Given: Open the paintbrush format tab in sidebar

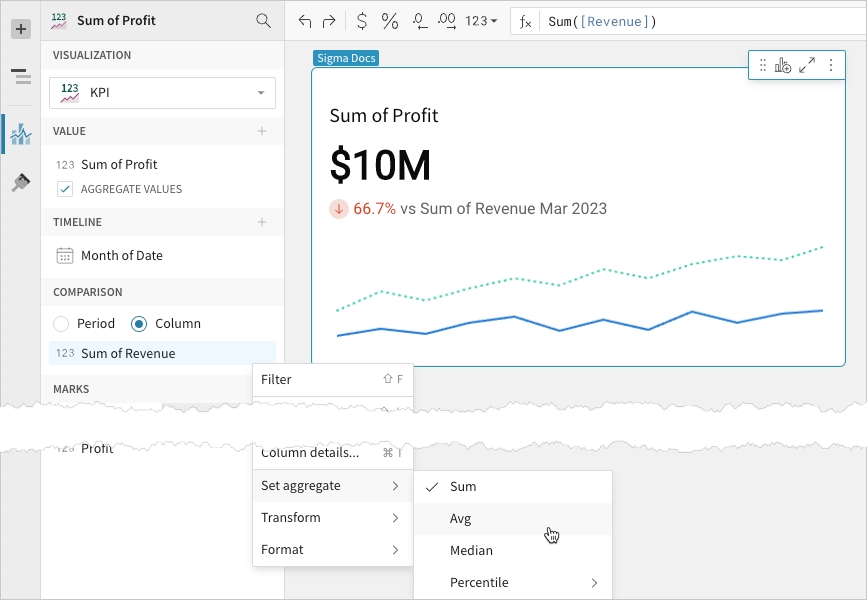Looking at the screenshot, I should coord(20,182).
